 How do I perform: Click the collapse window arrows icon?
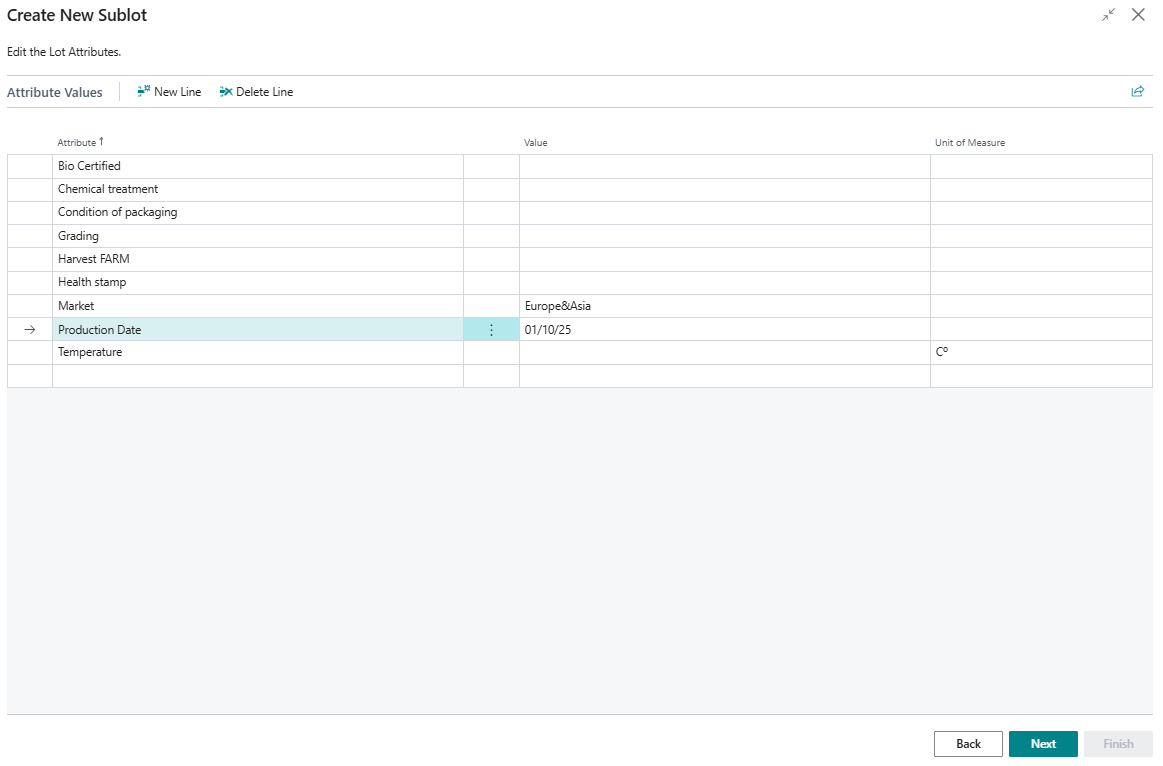coord(1108,15)
